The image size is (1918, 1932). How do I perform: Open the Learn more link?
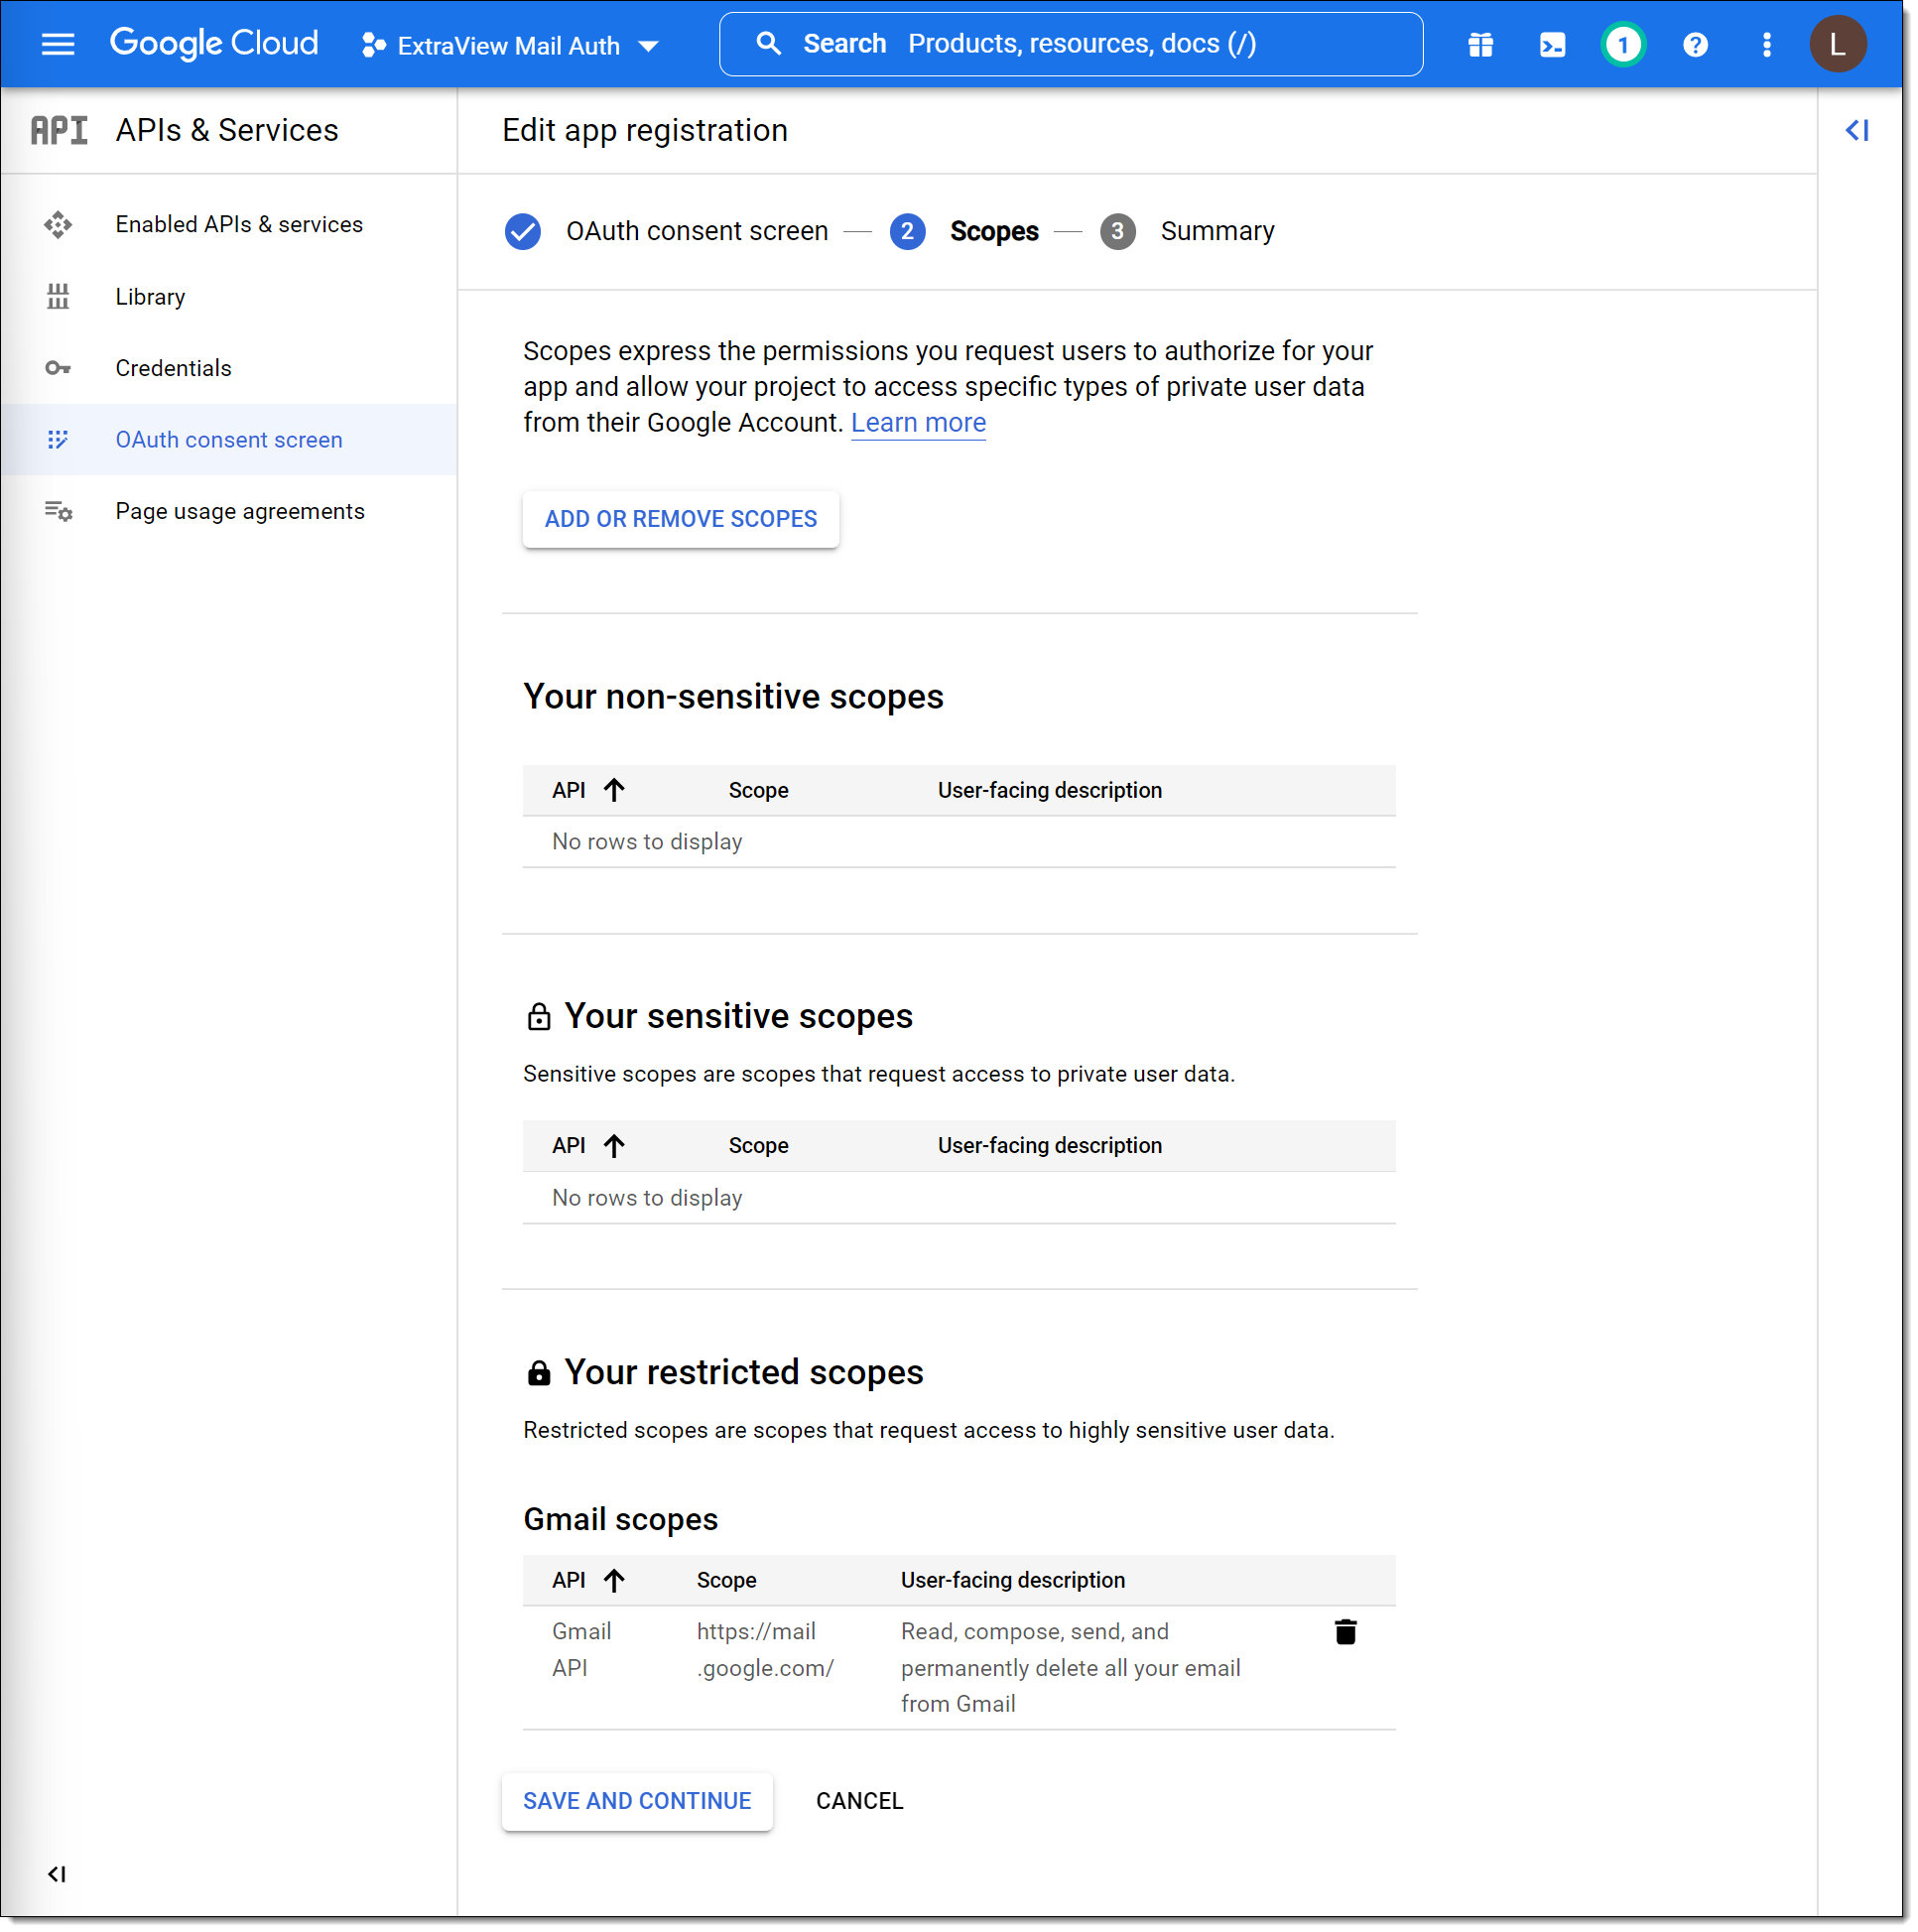click(918, 423)
